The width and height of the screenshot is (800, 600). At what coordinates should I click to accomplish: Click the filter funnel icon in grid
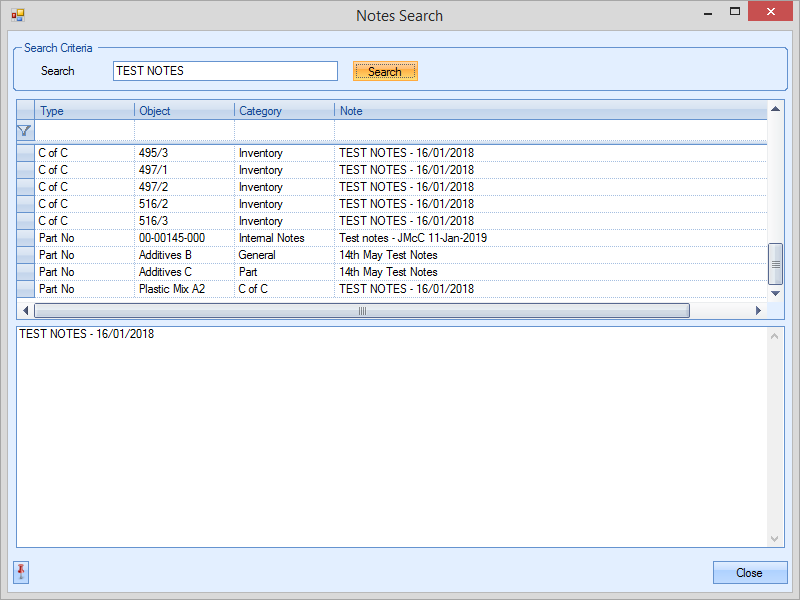(25, 130)
